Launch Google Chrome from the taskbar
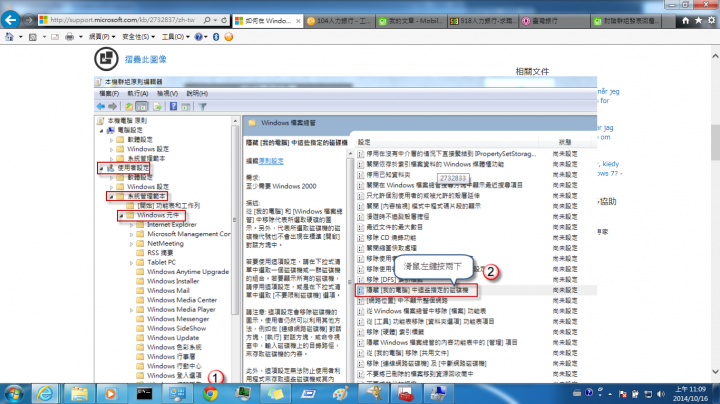 tap(210, 394)
